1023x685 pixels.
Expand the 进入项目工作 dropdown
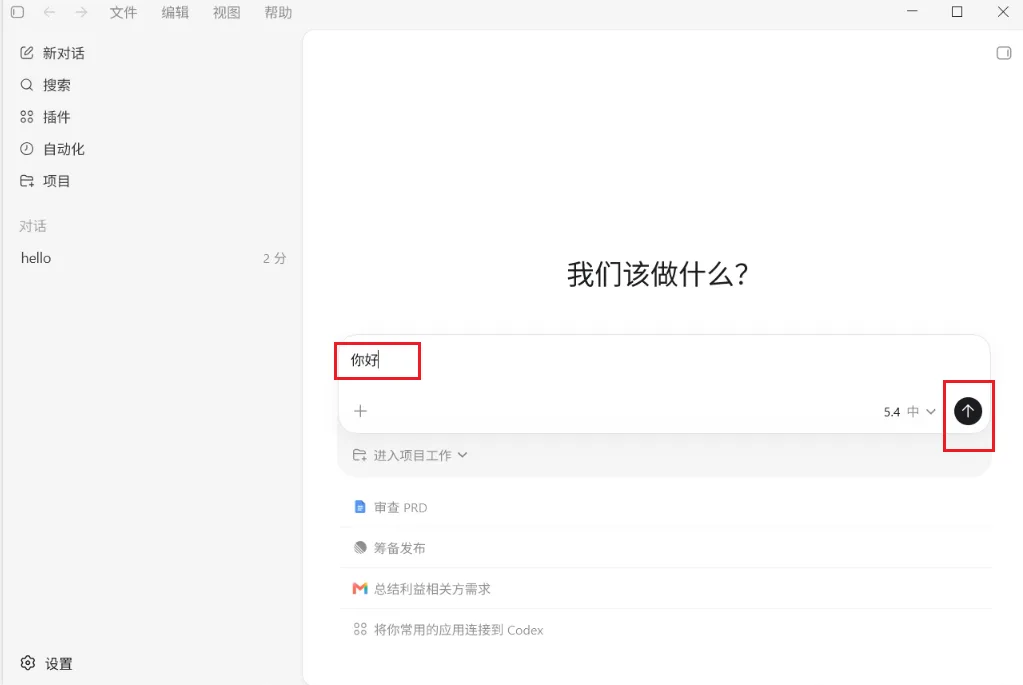(410, 455)
